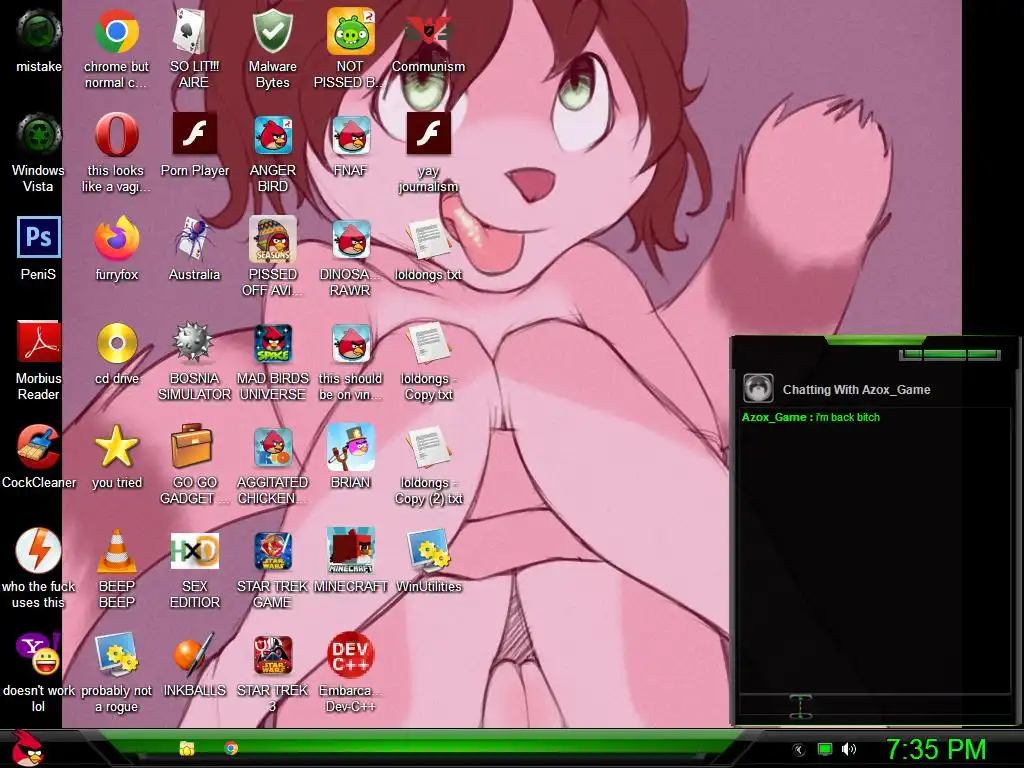This screenshot has width=1024, height=768.
Task: Click the chat contact avatar image
Action: 758,389
